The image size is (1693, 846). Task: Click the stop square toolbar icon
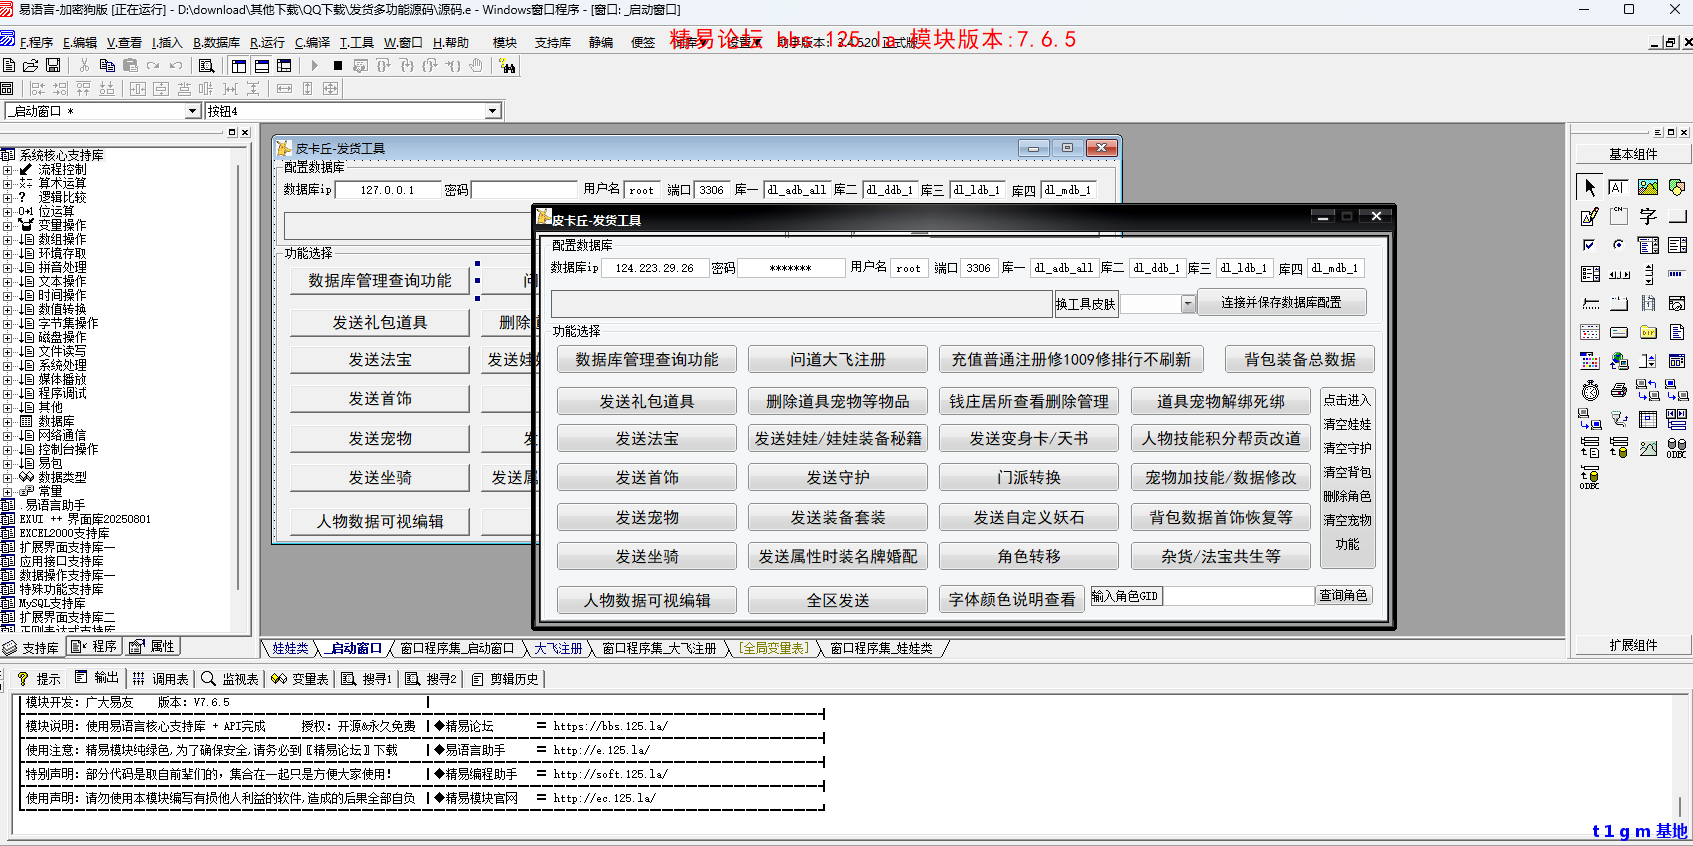click(x=338, y=65)
